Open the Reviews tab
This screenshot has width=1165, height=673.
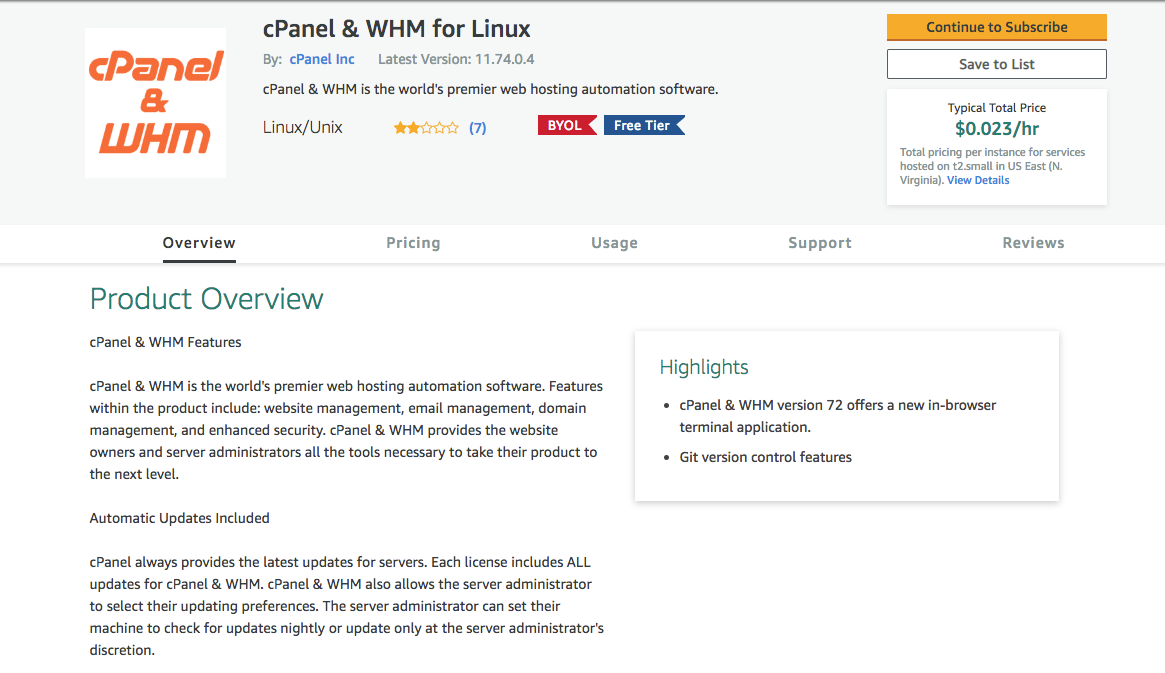(1033, 242)
